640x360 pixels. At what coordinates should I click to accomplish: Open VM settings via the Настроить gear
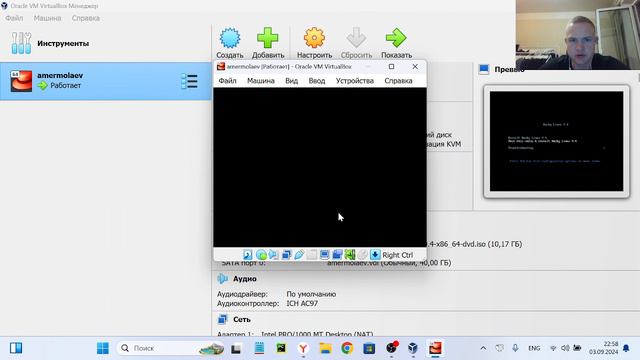click(314, 43)
